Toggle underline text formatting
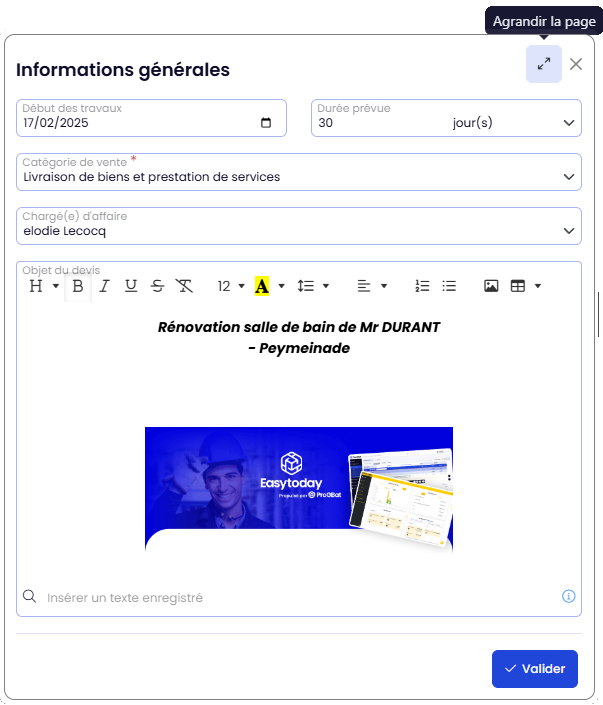 [131, 286]
